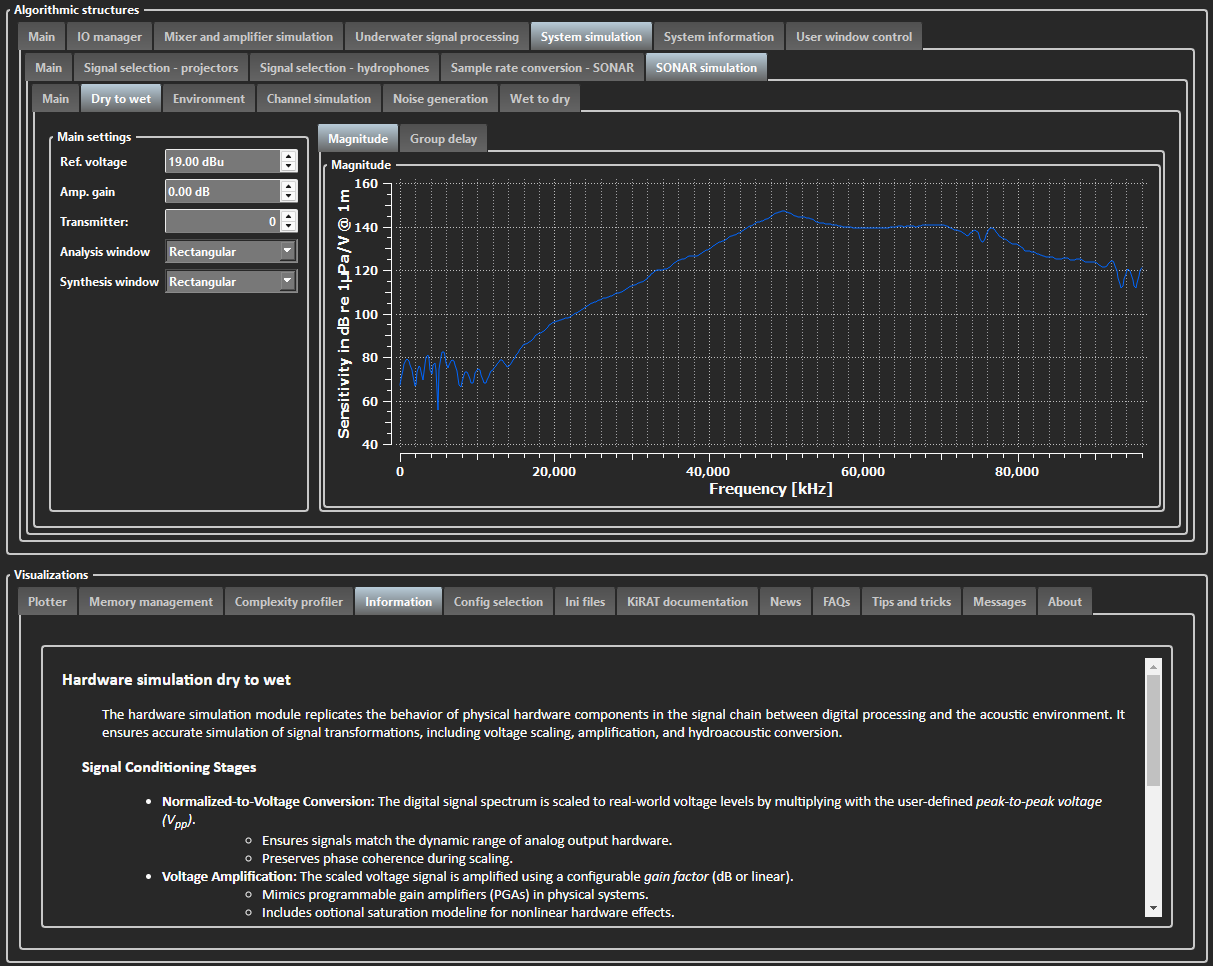
Task: Open the Synthesis window dropdown
Action: pos(231,281)
